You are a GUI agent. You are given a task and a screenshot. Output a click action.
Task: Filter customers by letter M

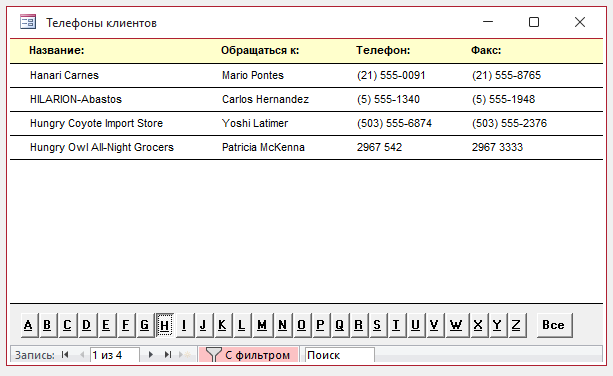click(263, 325)
